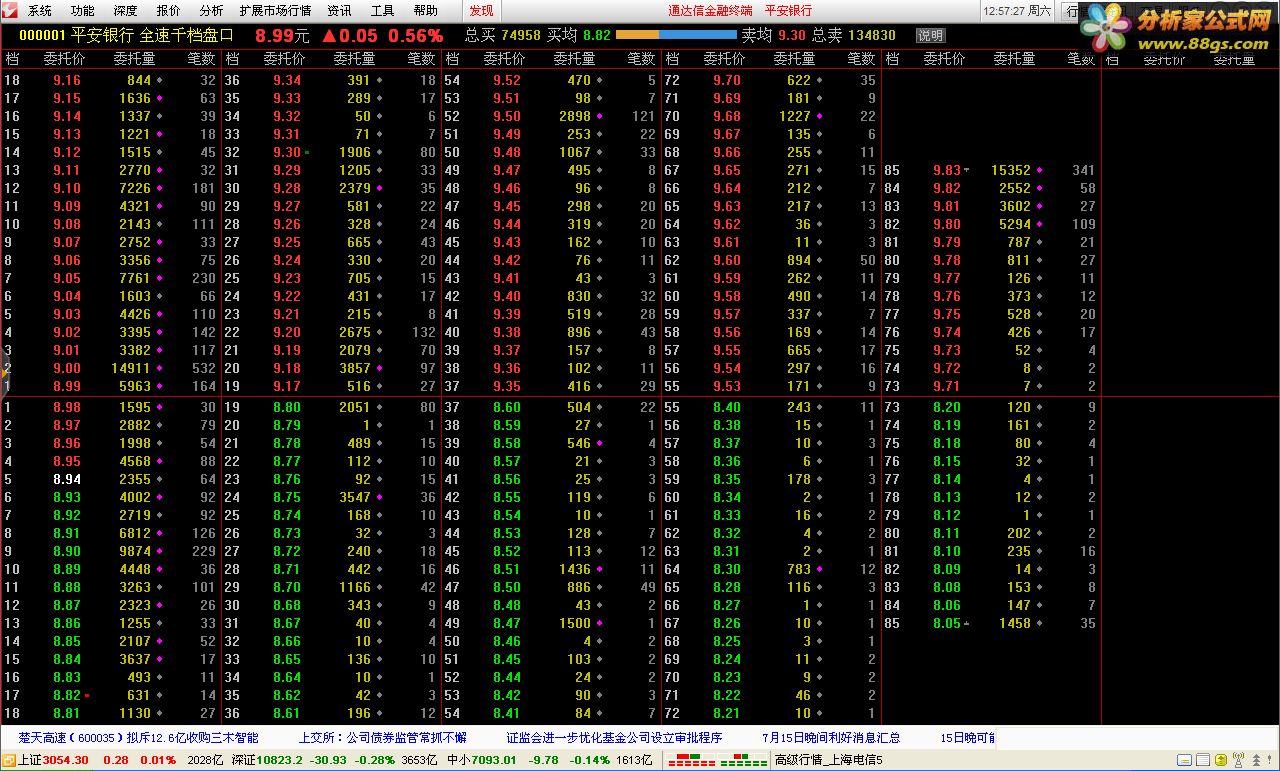Select the buy volume 3547

[x=355, y=497]
